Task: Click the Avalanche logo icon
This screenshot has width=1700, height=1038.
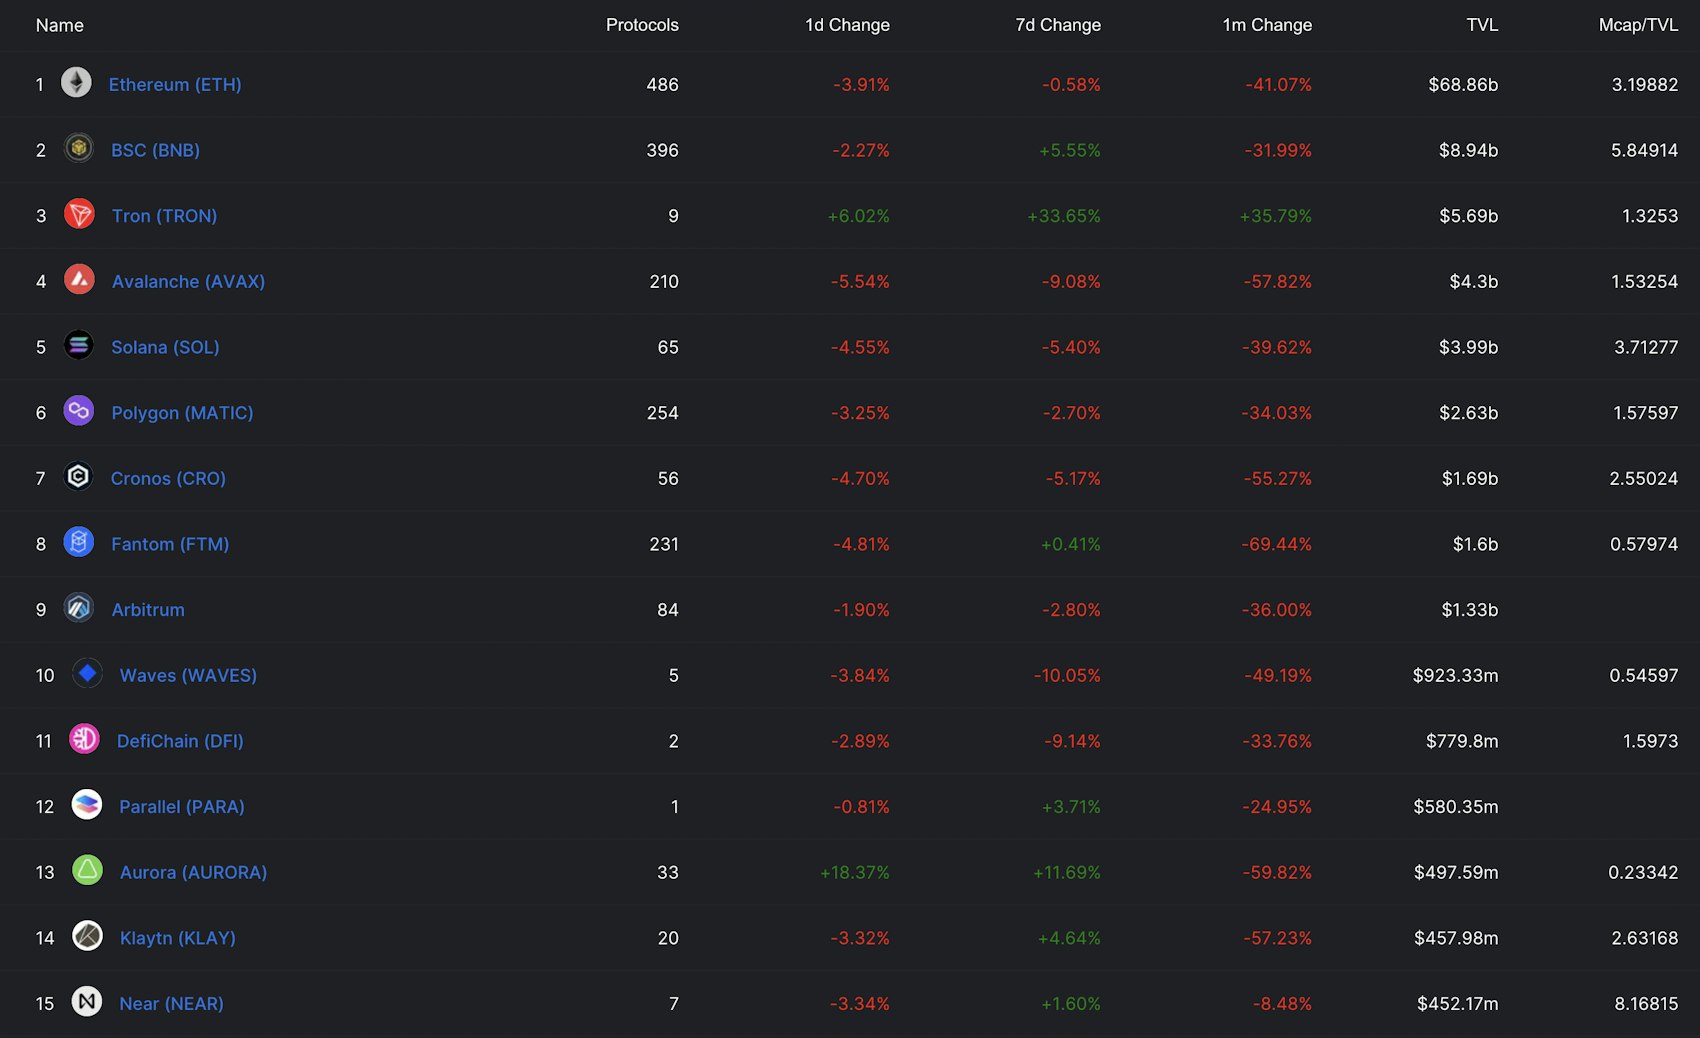Action: [x=79, y=280]
